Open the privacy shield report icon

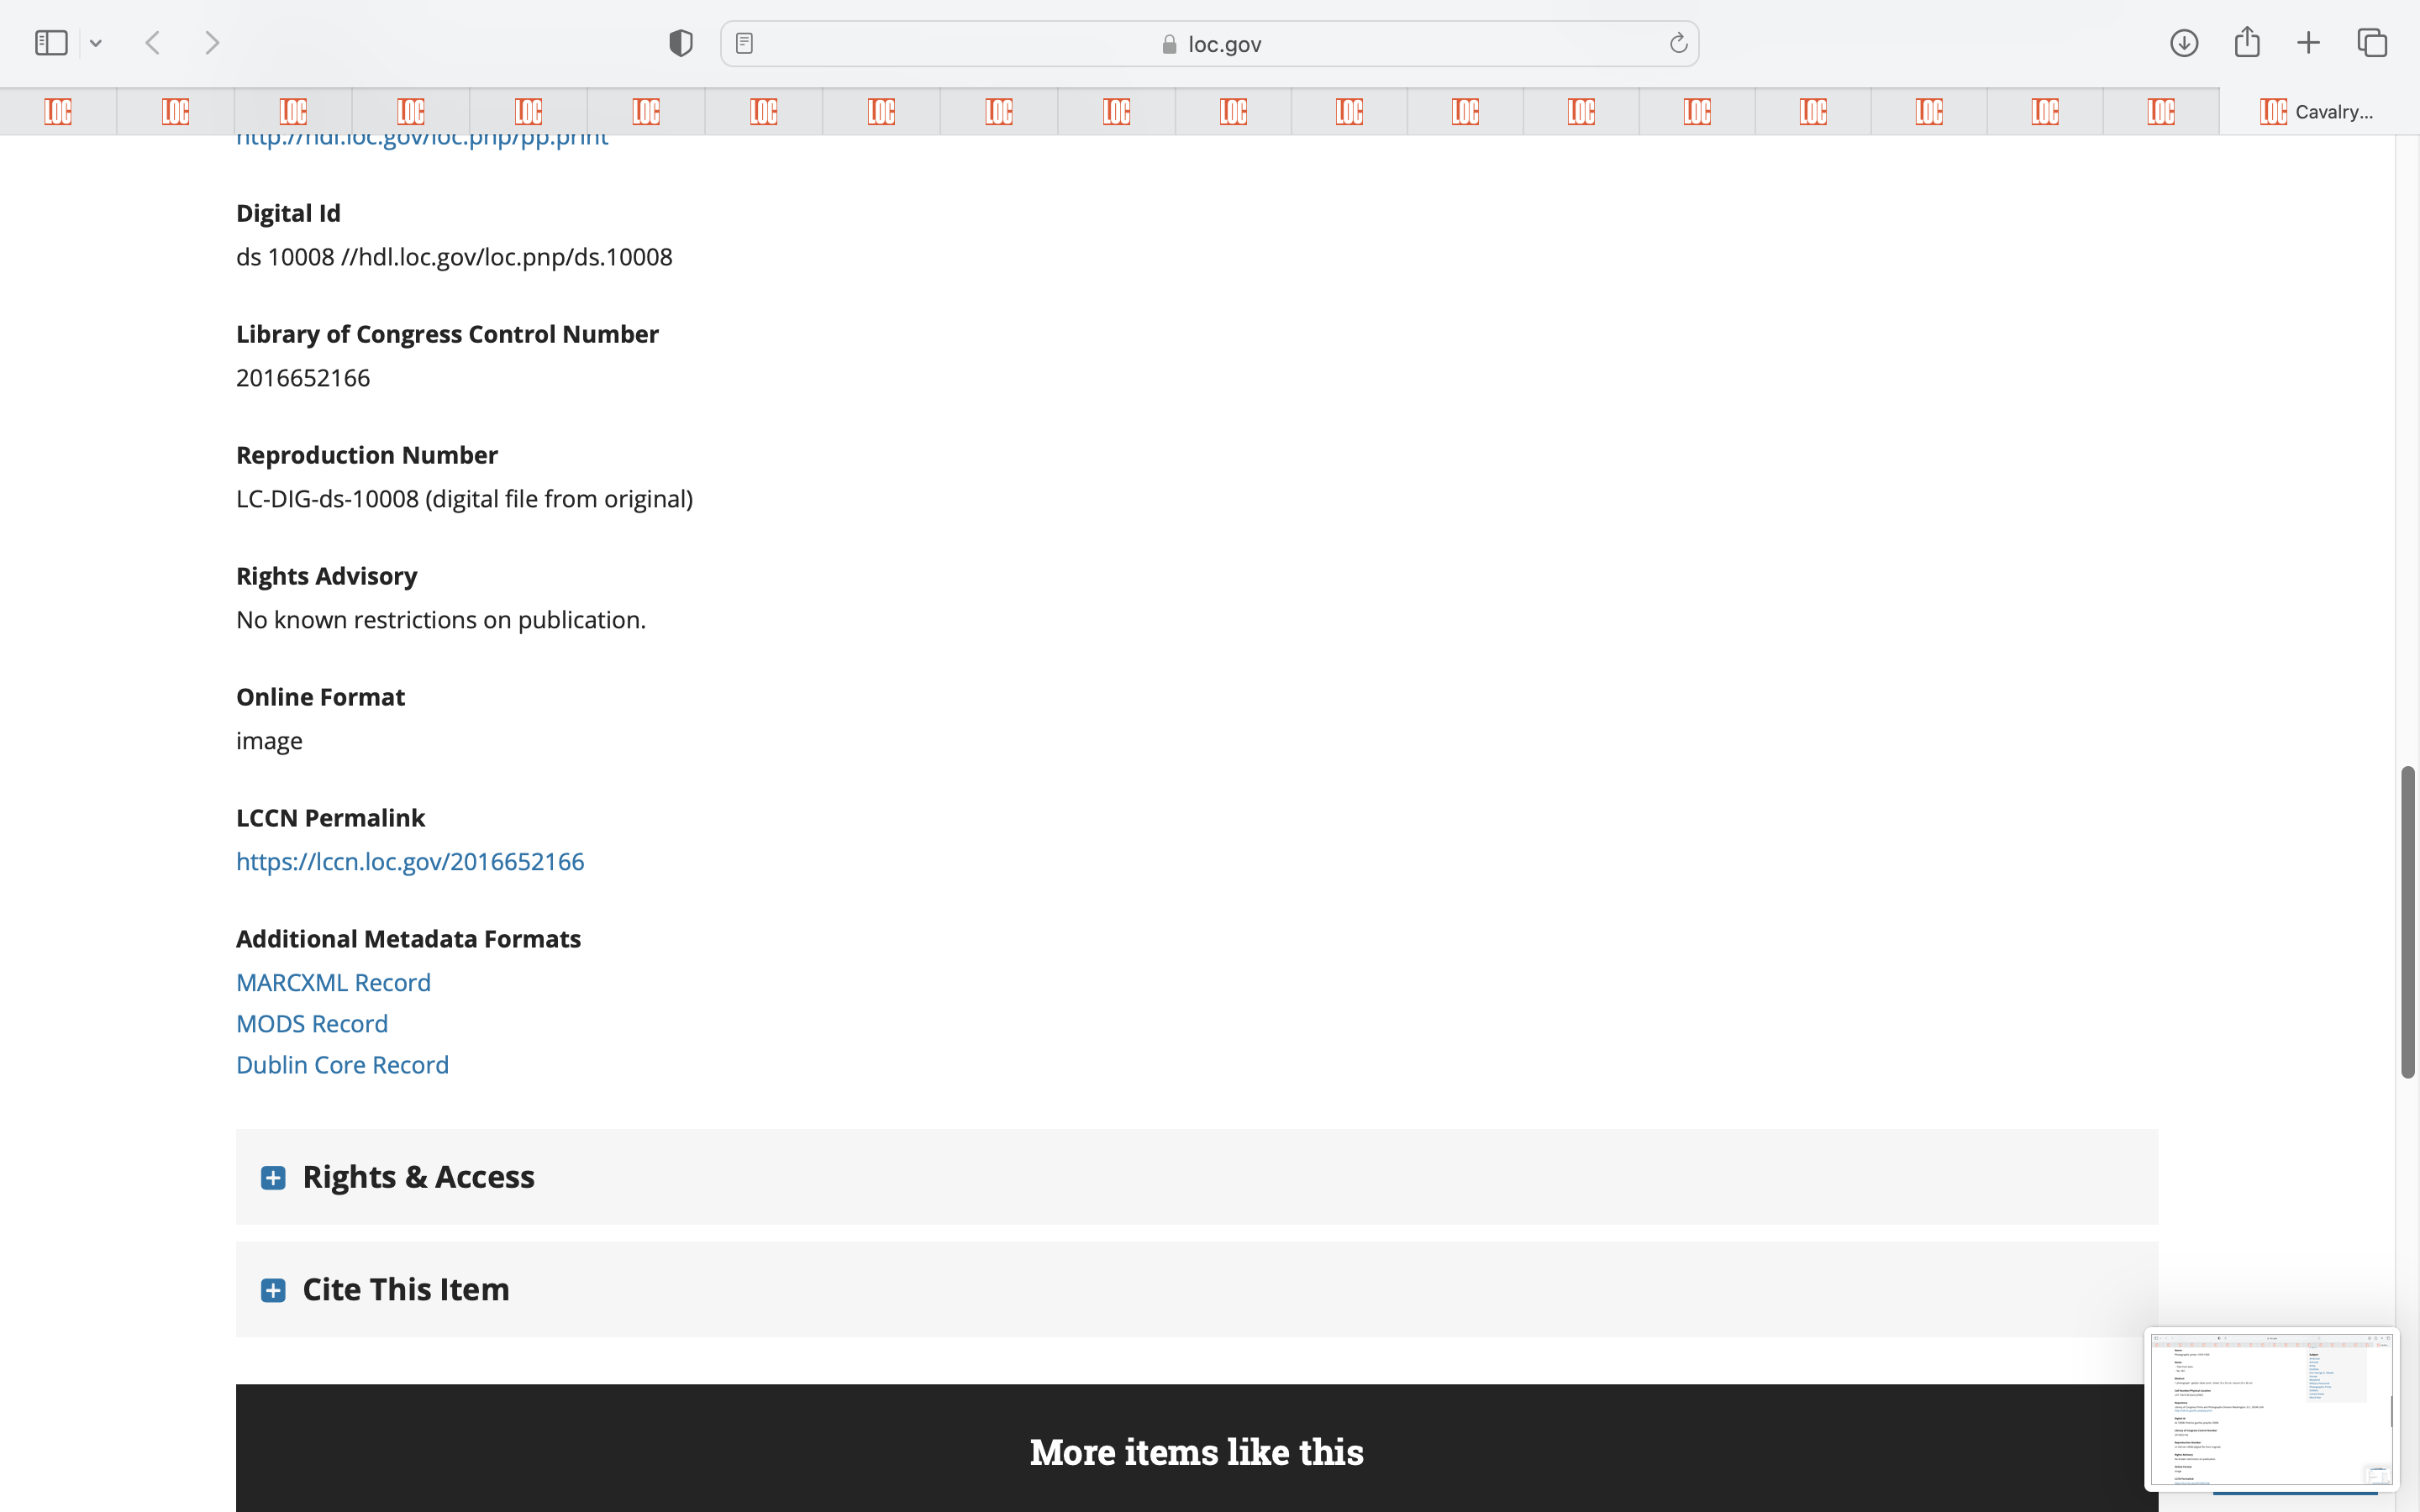coord(681,43)
